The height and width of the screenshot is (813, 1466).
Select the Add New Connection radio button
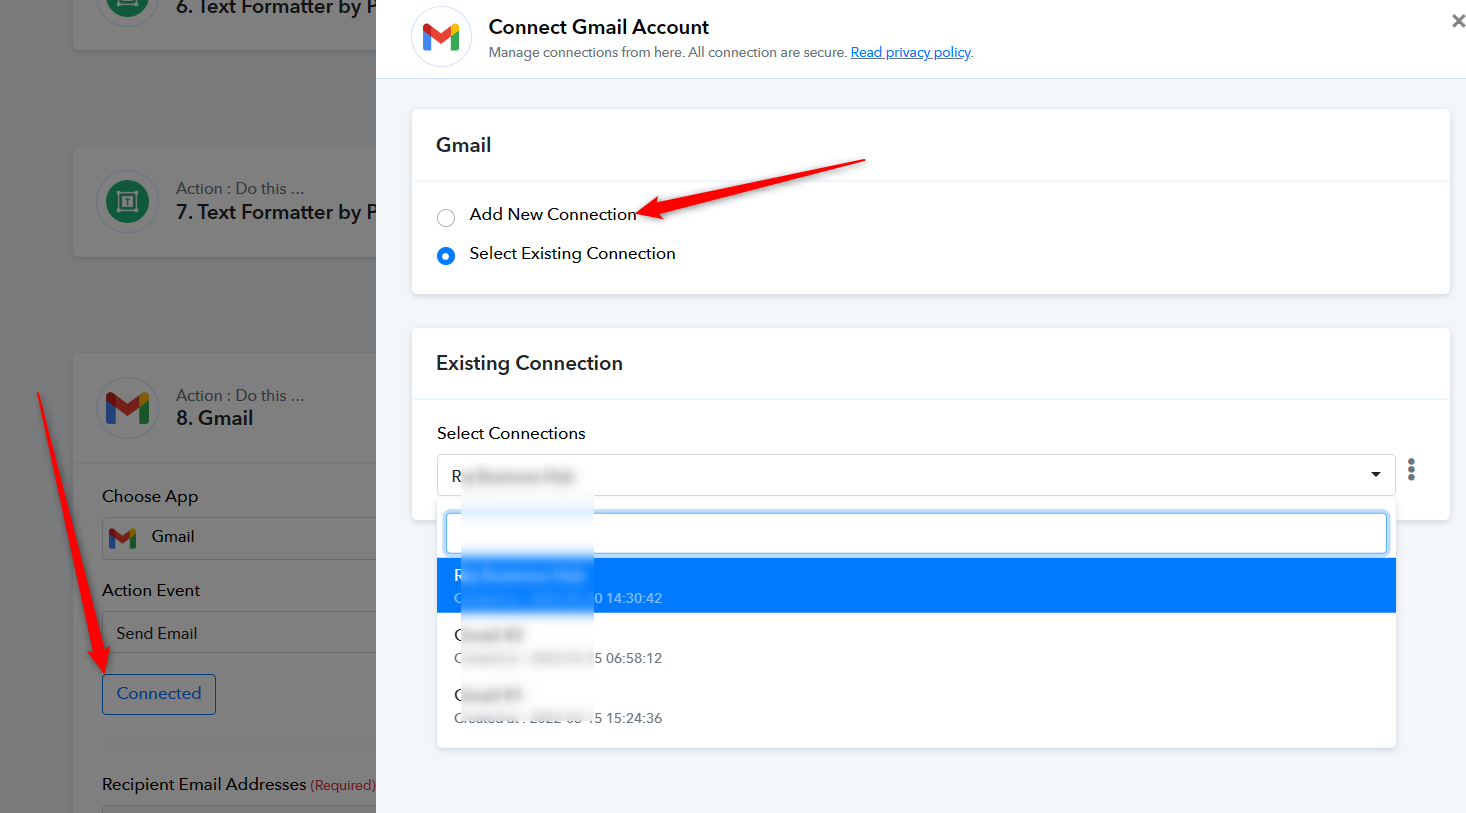coord(446,217)
